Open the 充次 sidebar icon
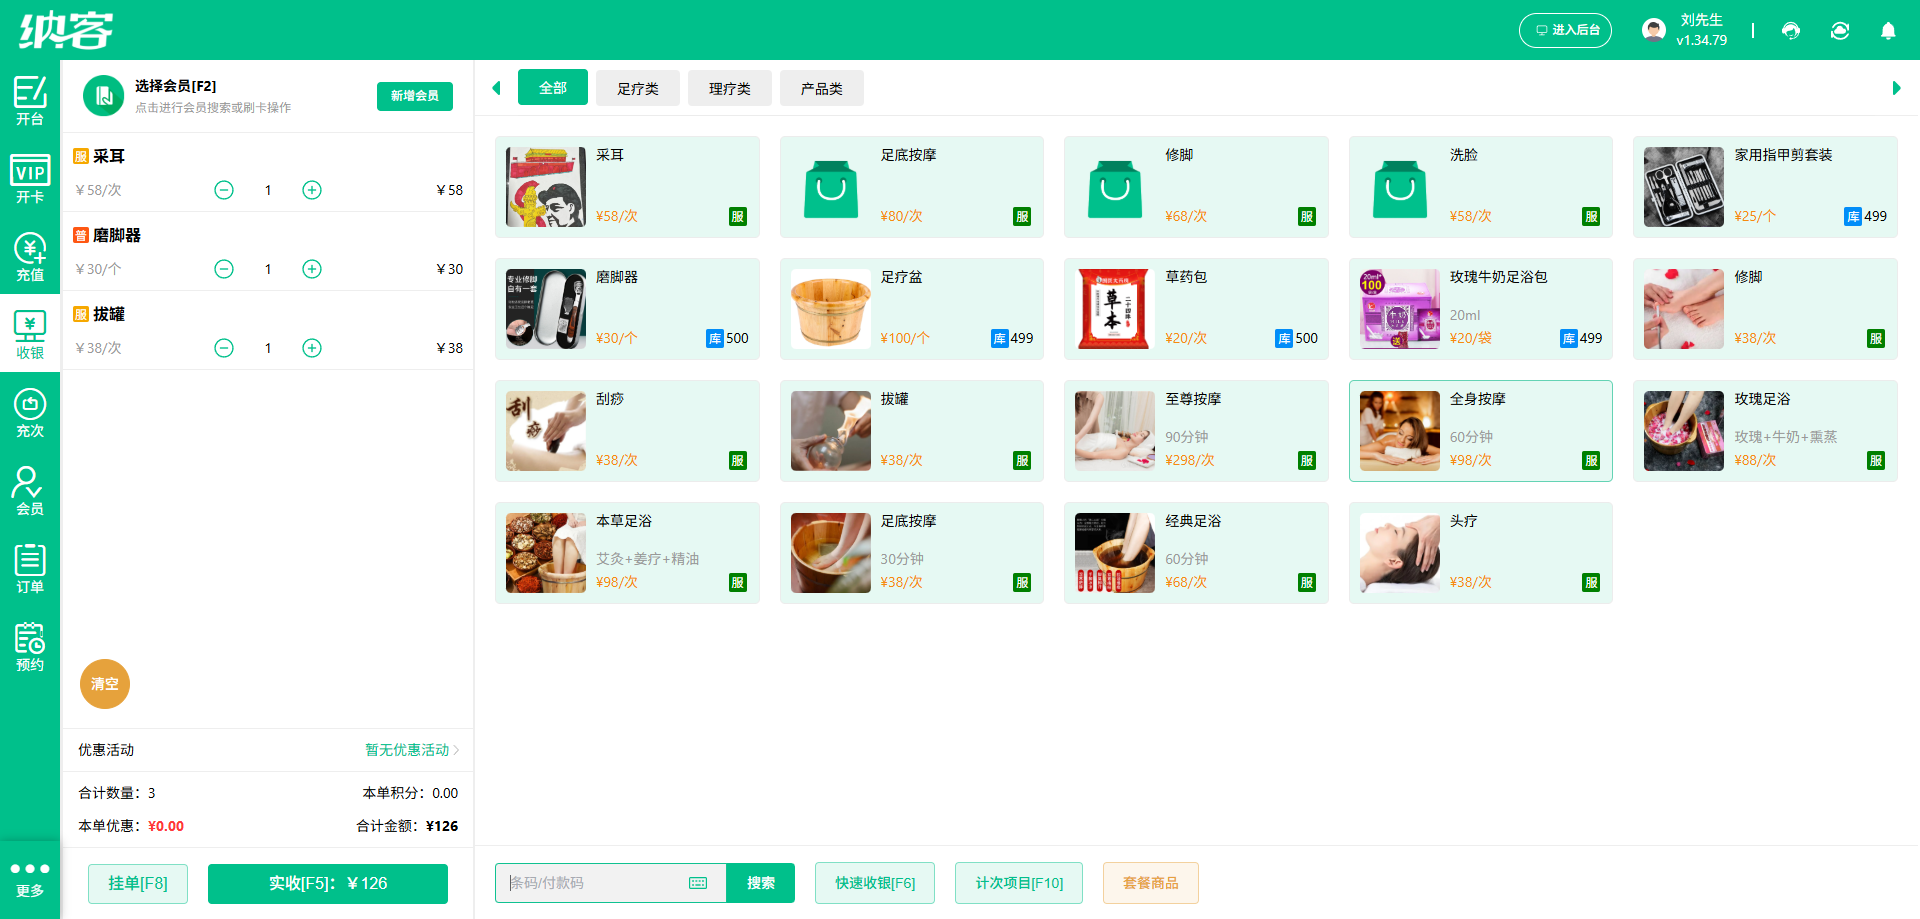This screenshot has height=919, width=1920. point(30,412)
